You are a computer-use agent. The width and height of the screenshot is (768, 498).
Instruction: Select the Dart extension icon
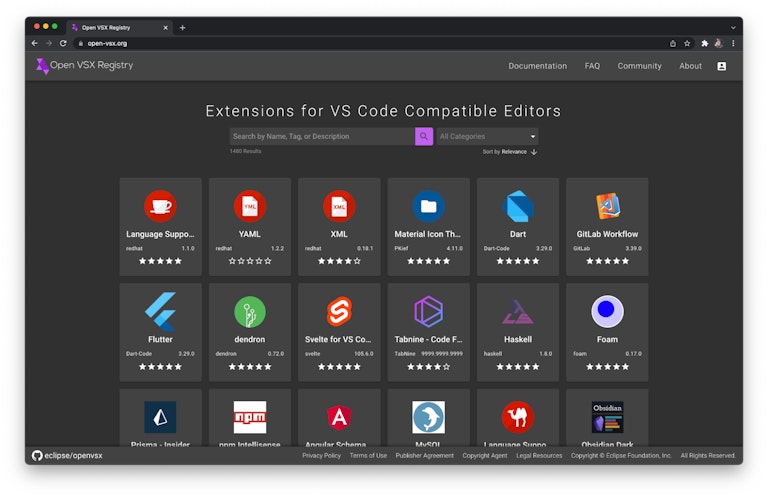pos(518,206)
